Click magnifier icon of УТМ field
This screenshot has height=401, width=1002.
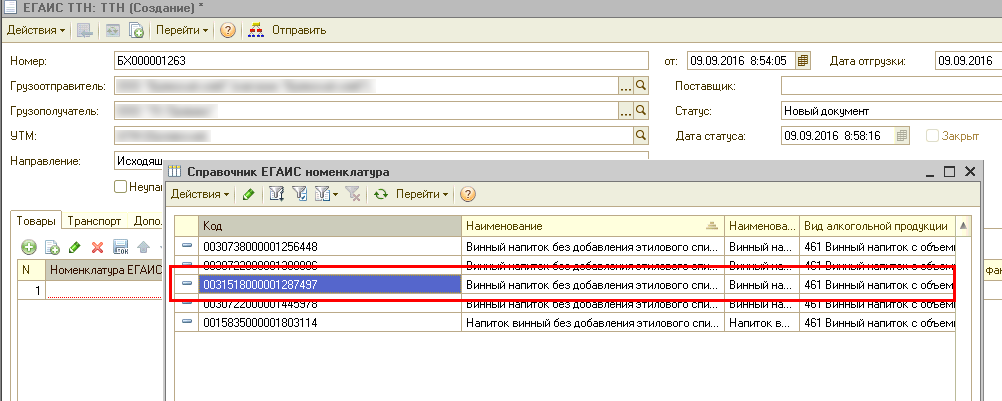point(641,135)
